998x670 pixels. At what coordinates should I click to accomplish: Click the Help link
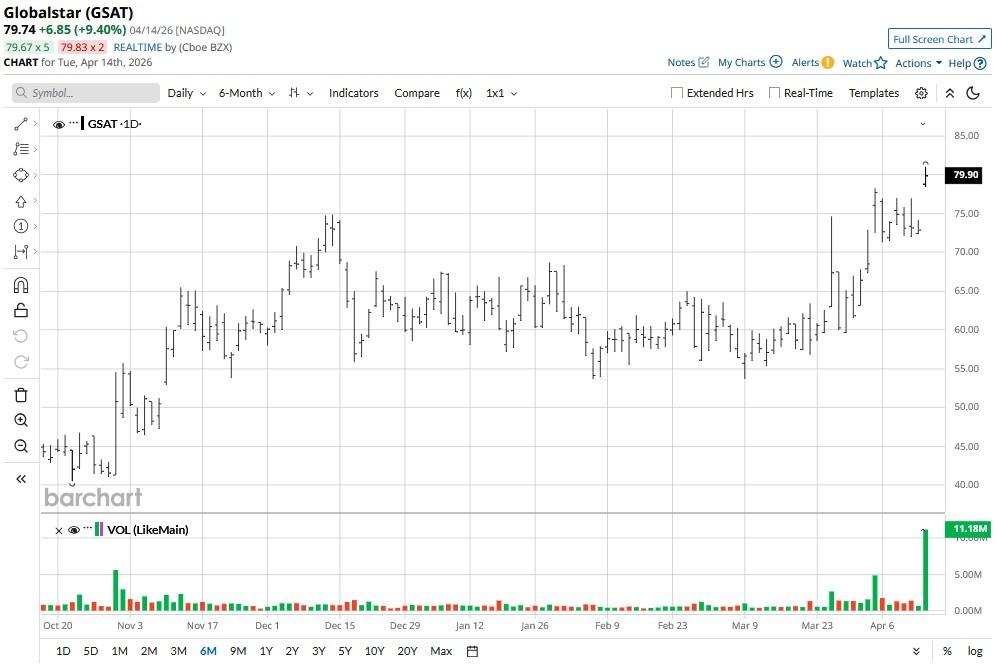(960, 63)
